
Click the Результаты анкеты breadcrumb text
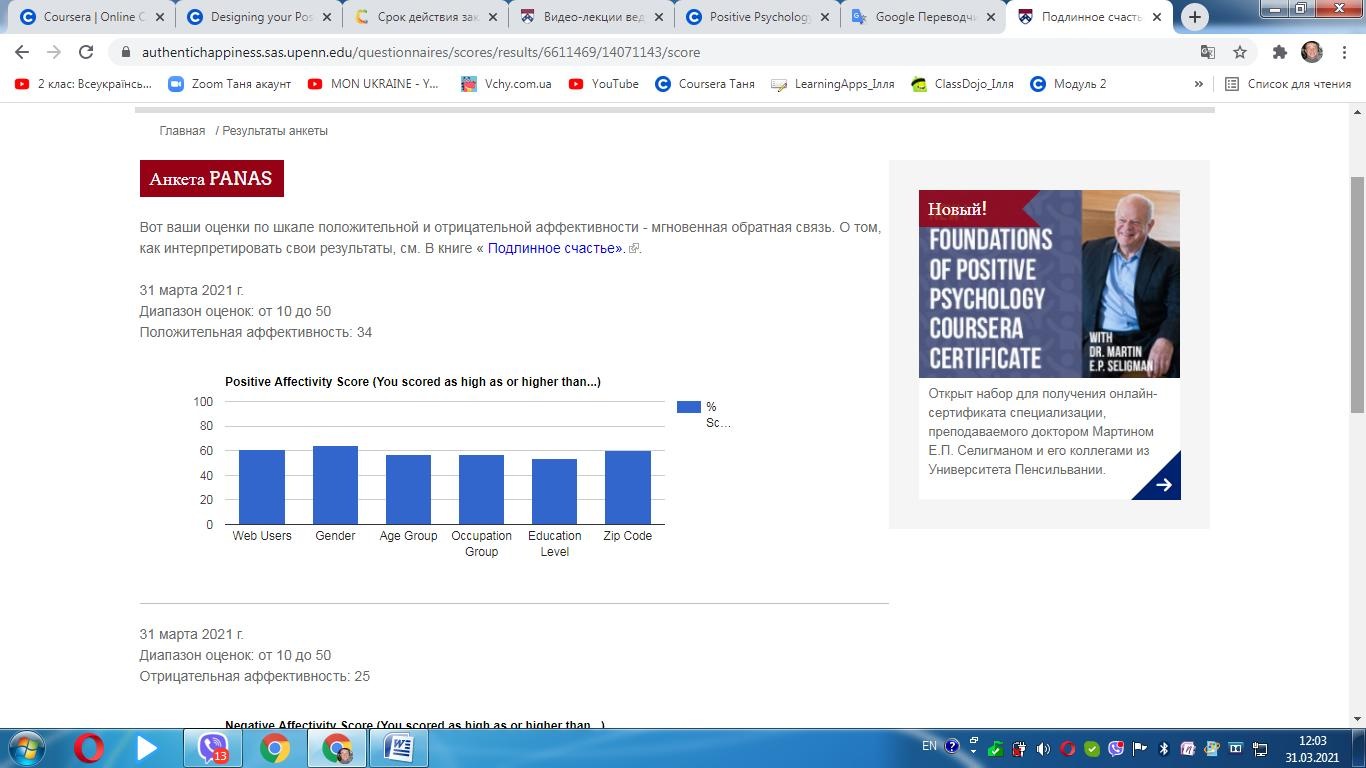[275, 131]
